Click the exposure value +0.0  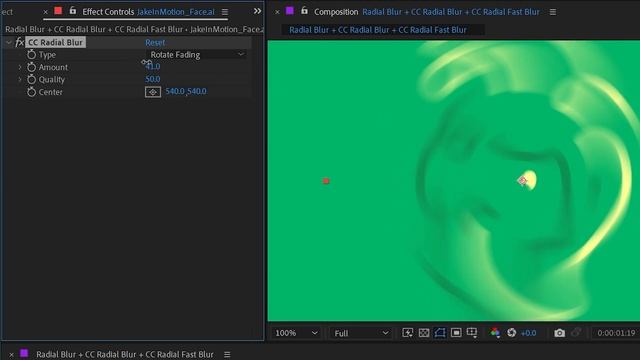tap(529, 333)
